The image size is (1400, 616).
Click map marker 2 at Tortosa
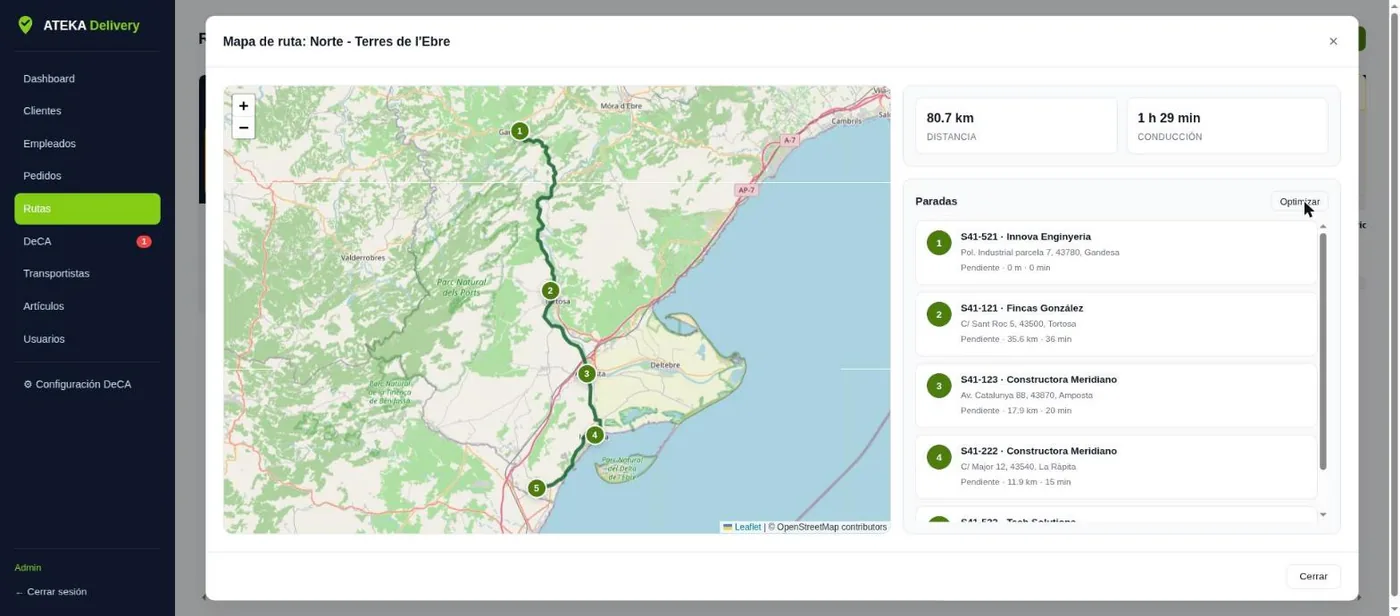point(550,291)
